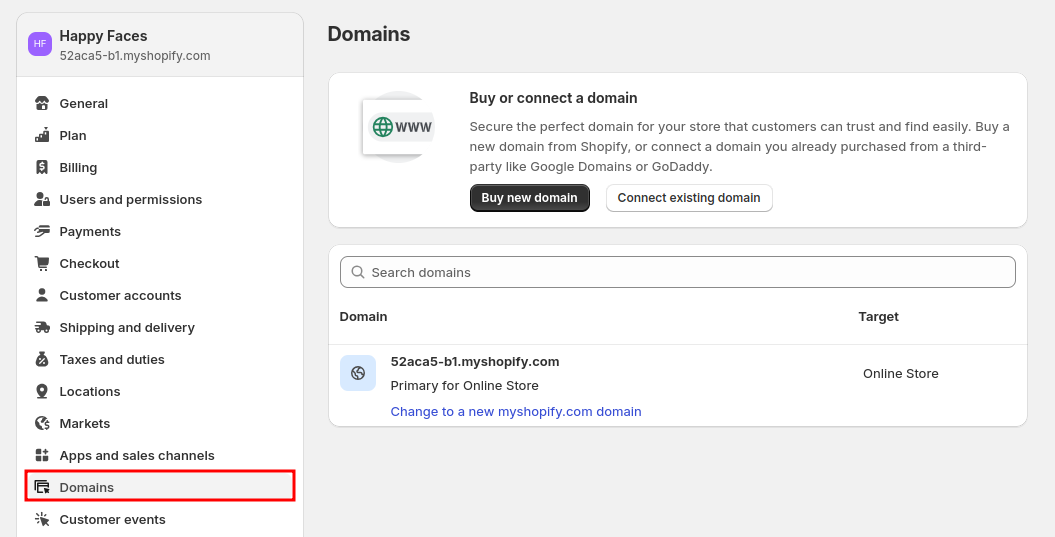1055x537 pixels.
Task: Click the Payments card icon
Action: click(42, 231)
